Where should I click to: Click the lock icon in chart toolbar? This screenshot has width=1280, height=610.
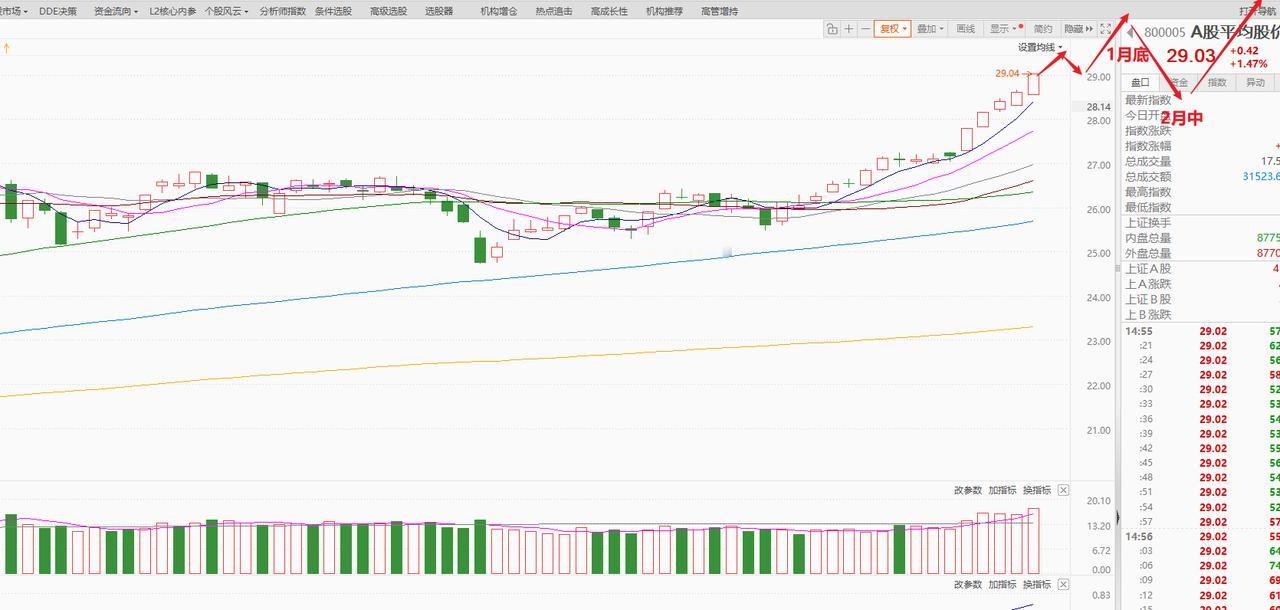click(x=832, y=29)
